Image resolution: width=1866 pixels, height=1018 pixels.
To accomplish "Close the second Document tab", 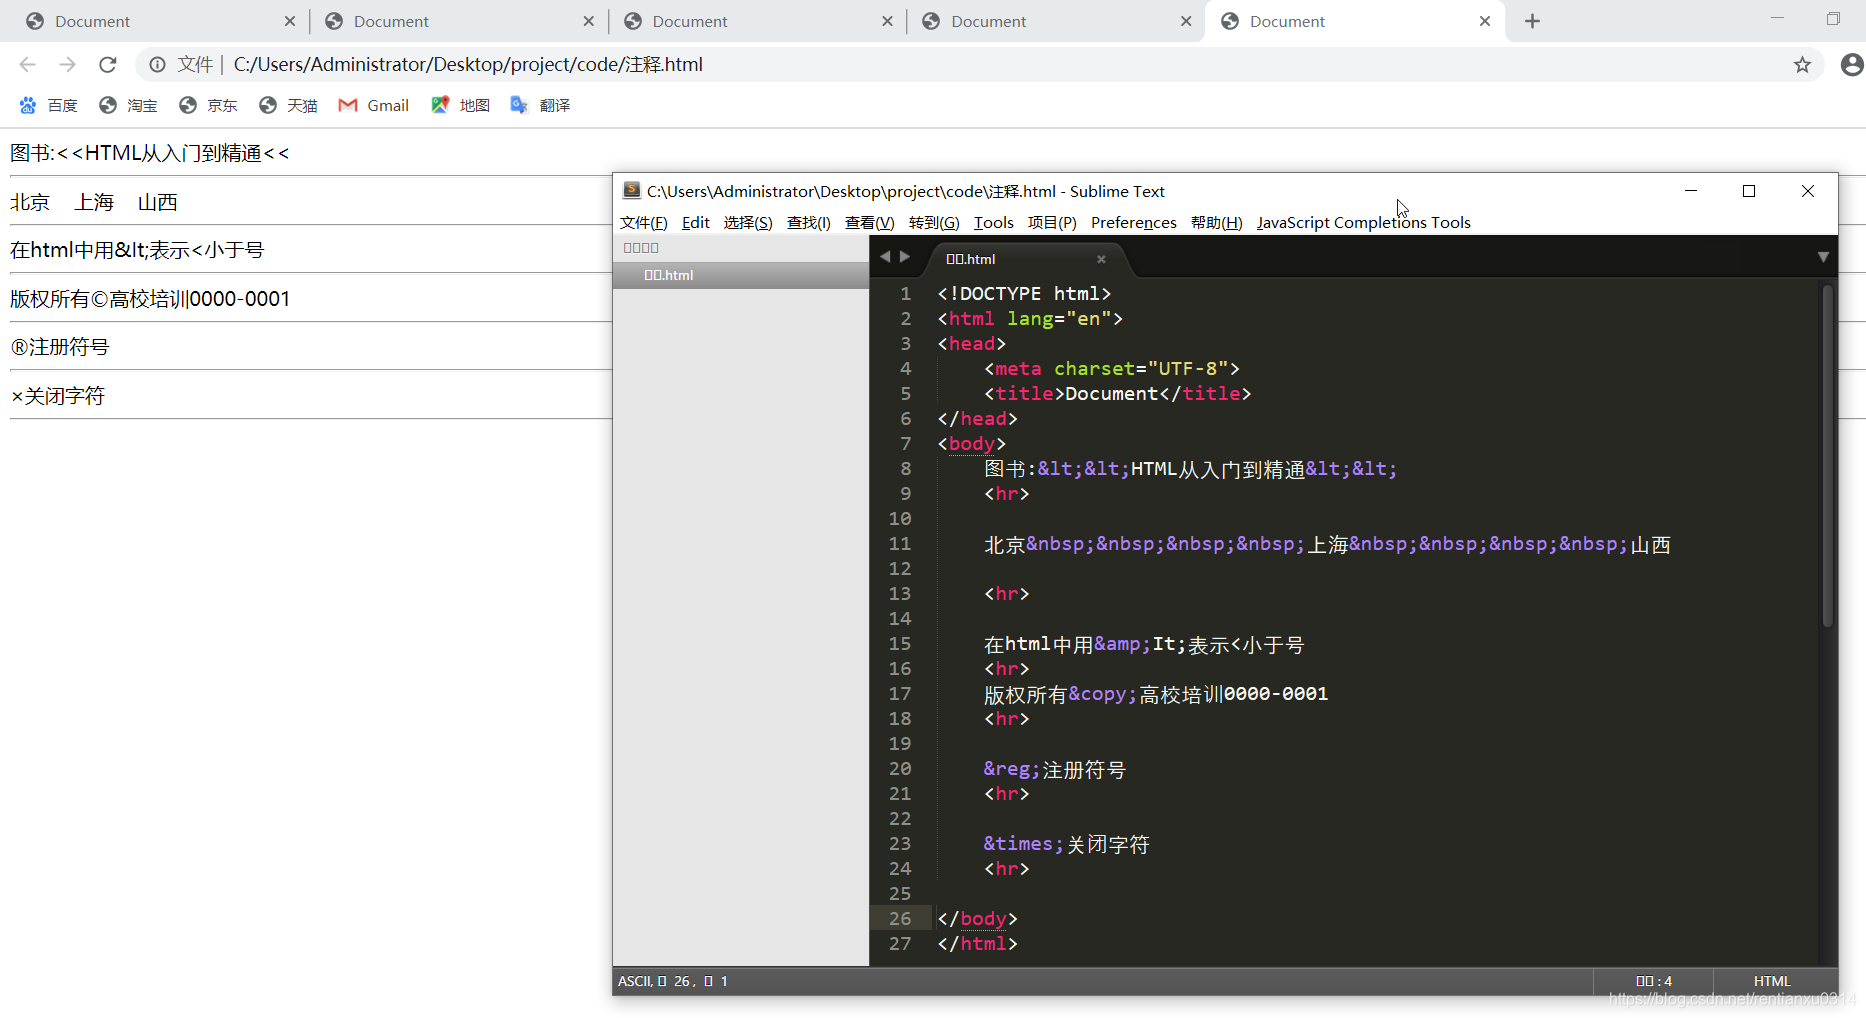I will click(588, 21).
